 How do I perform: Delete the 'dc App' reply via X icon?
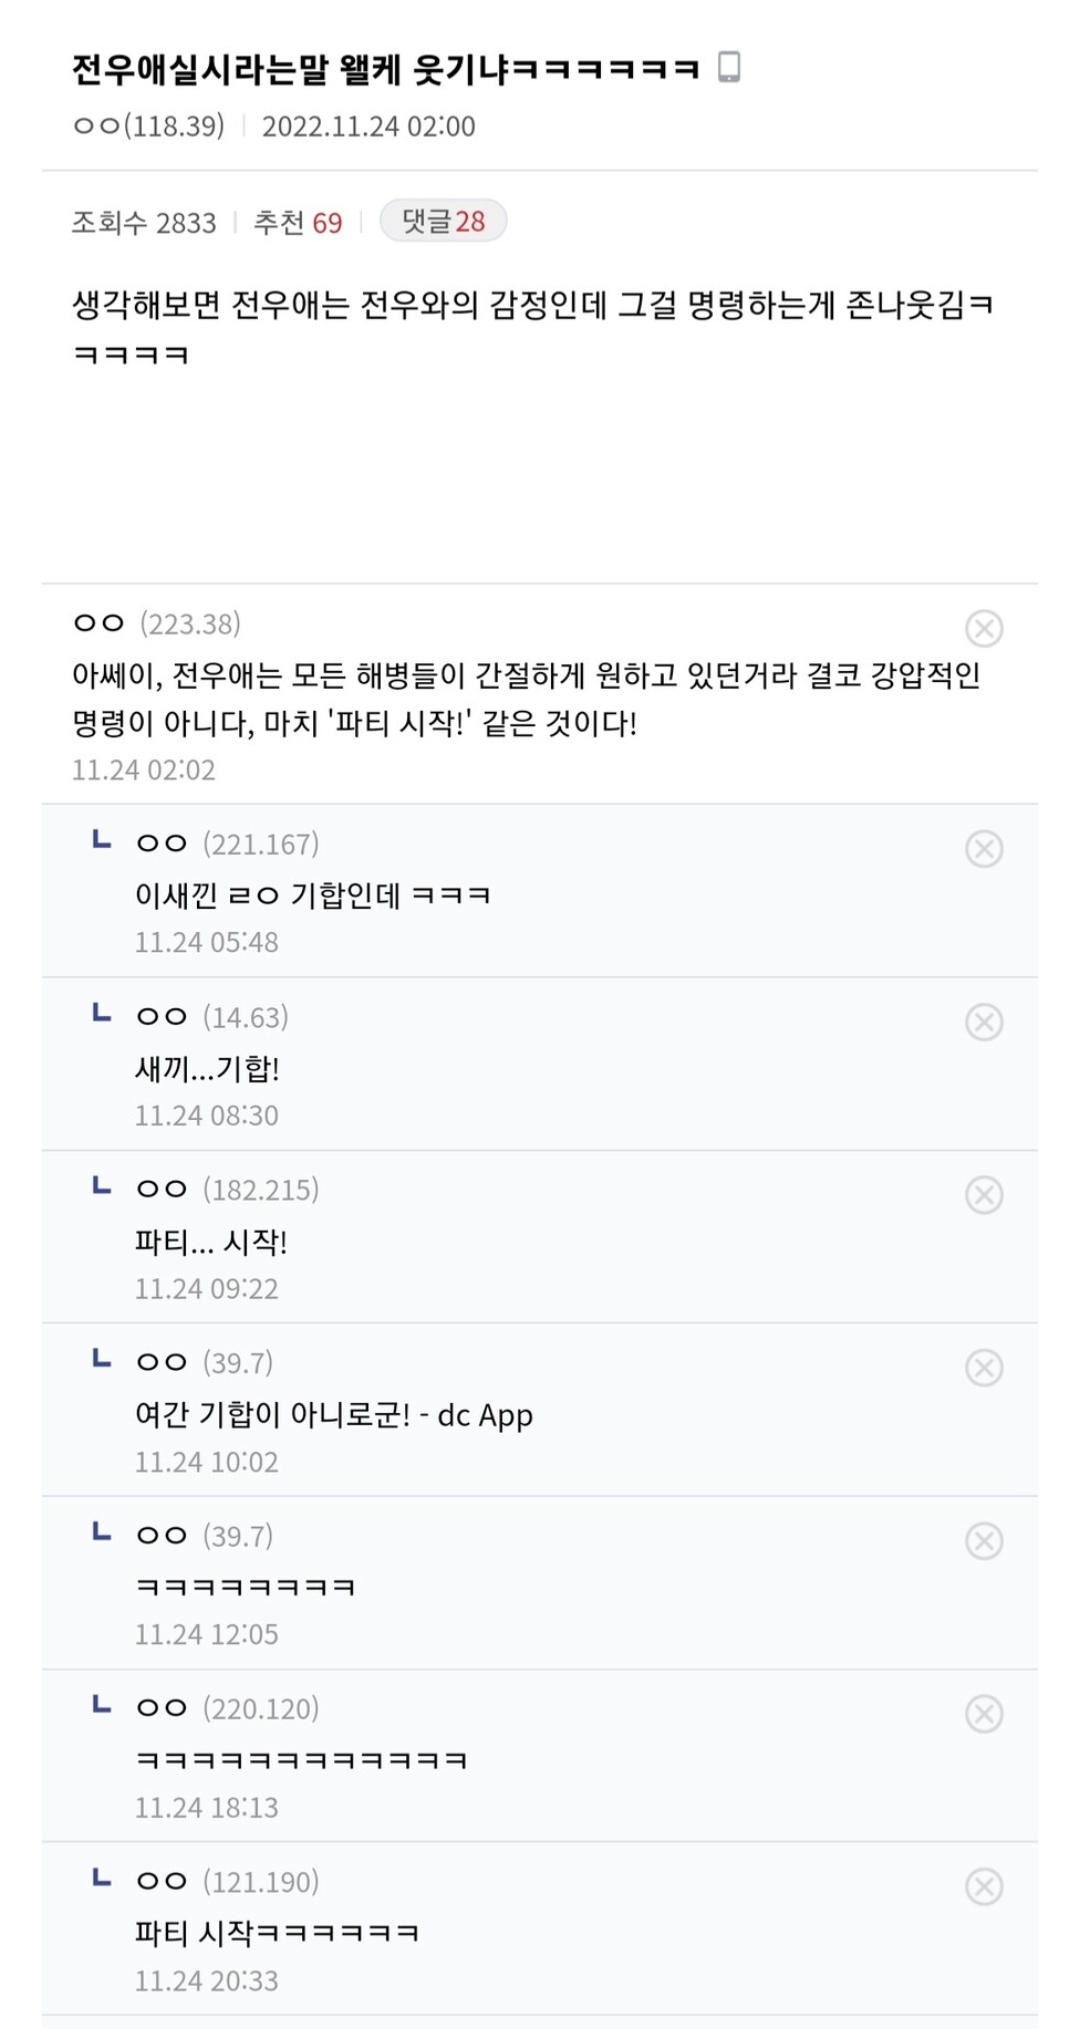pyautogui.click(x=984, y=1368)
